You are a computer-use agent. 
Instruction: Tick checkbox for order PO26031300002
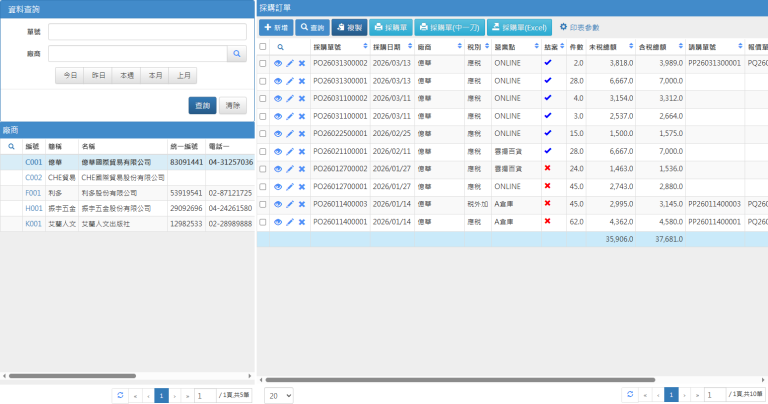click(x=263, y=63)
